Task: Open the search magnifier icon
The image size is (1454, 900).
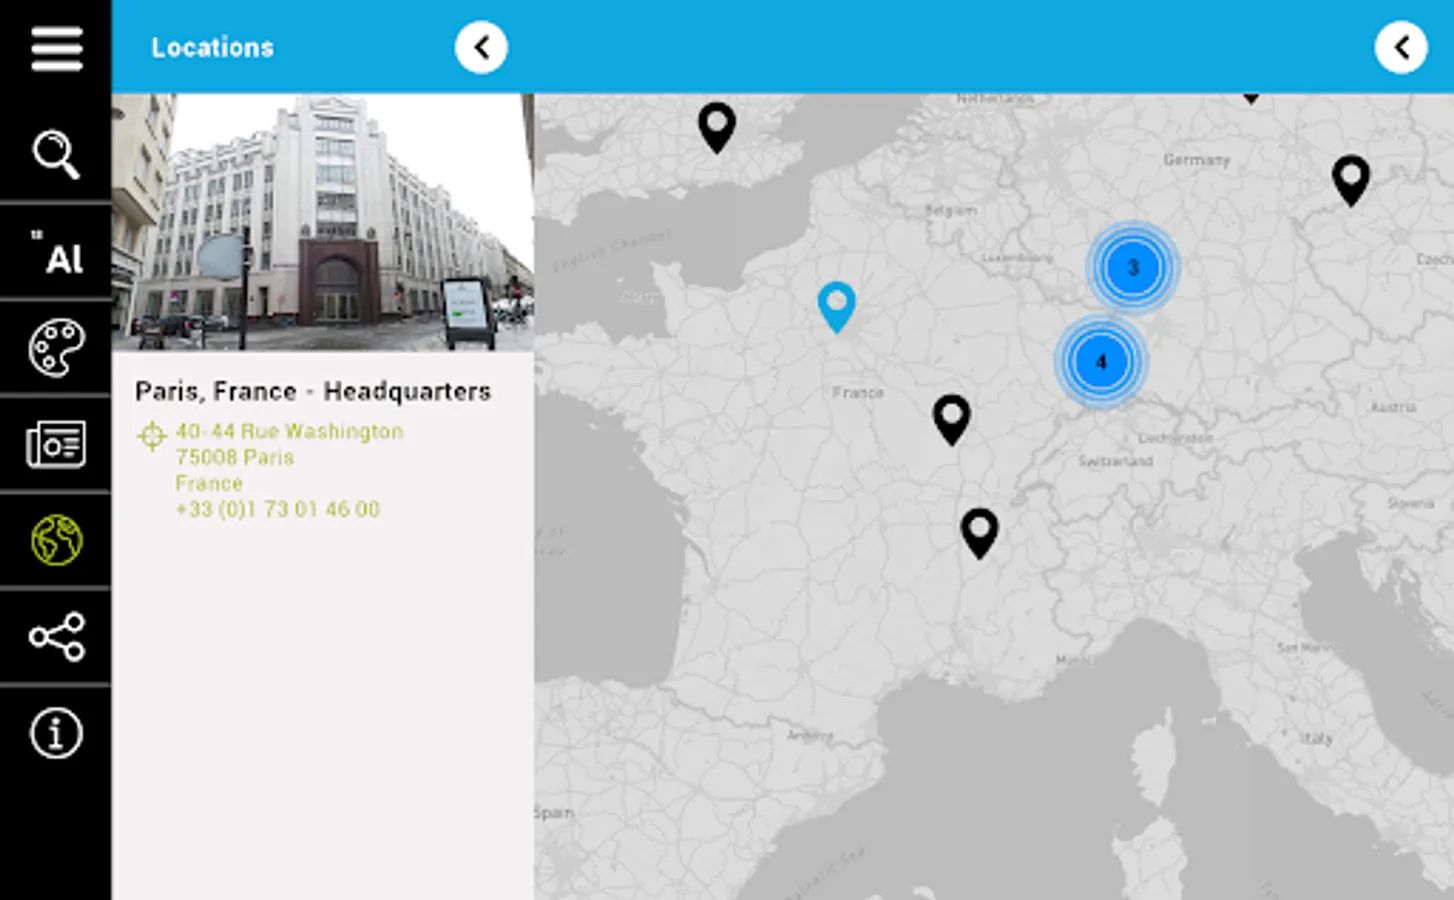Action: pyautogui.click(x=56, y=154)
